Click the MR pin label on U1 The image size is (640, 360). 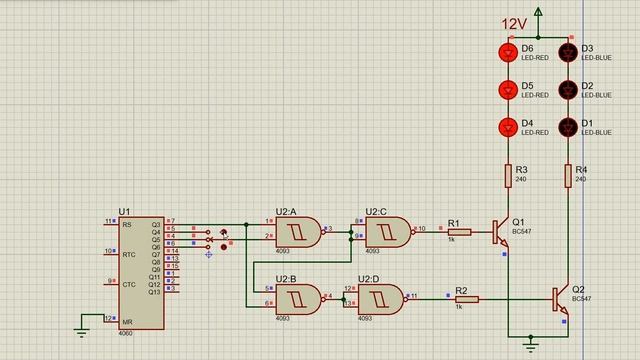coord(127,322)
